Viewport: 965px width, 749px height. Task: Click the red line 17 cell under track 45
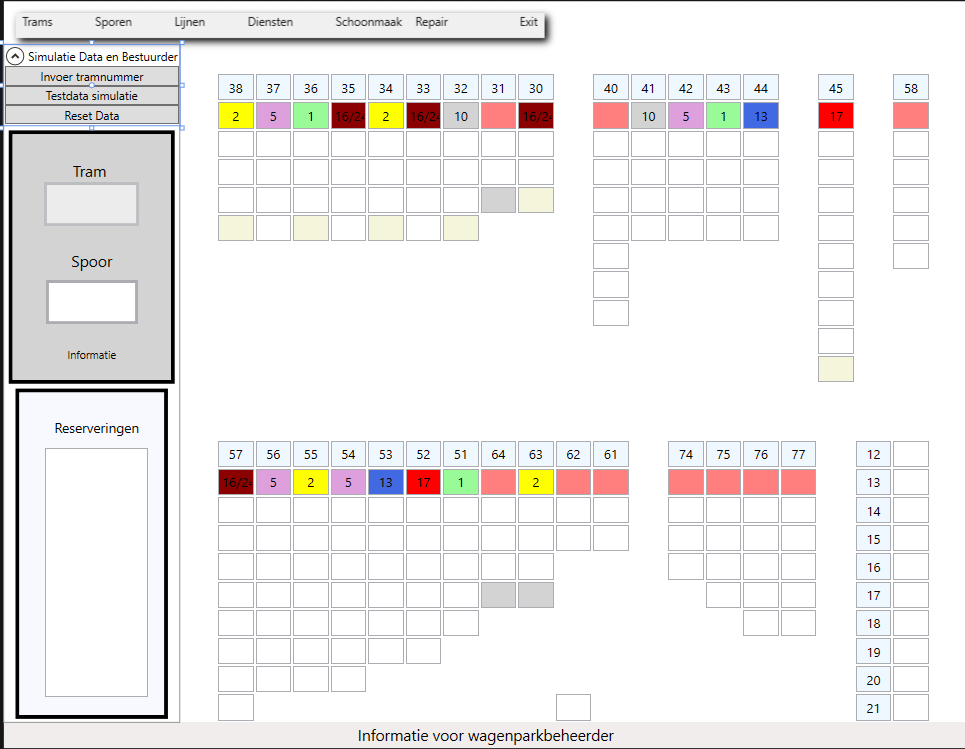pos(836,116)
